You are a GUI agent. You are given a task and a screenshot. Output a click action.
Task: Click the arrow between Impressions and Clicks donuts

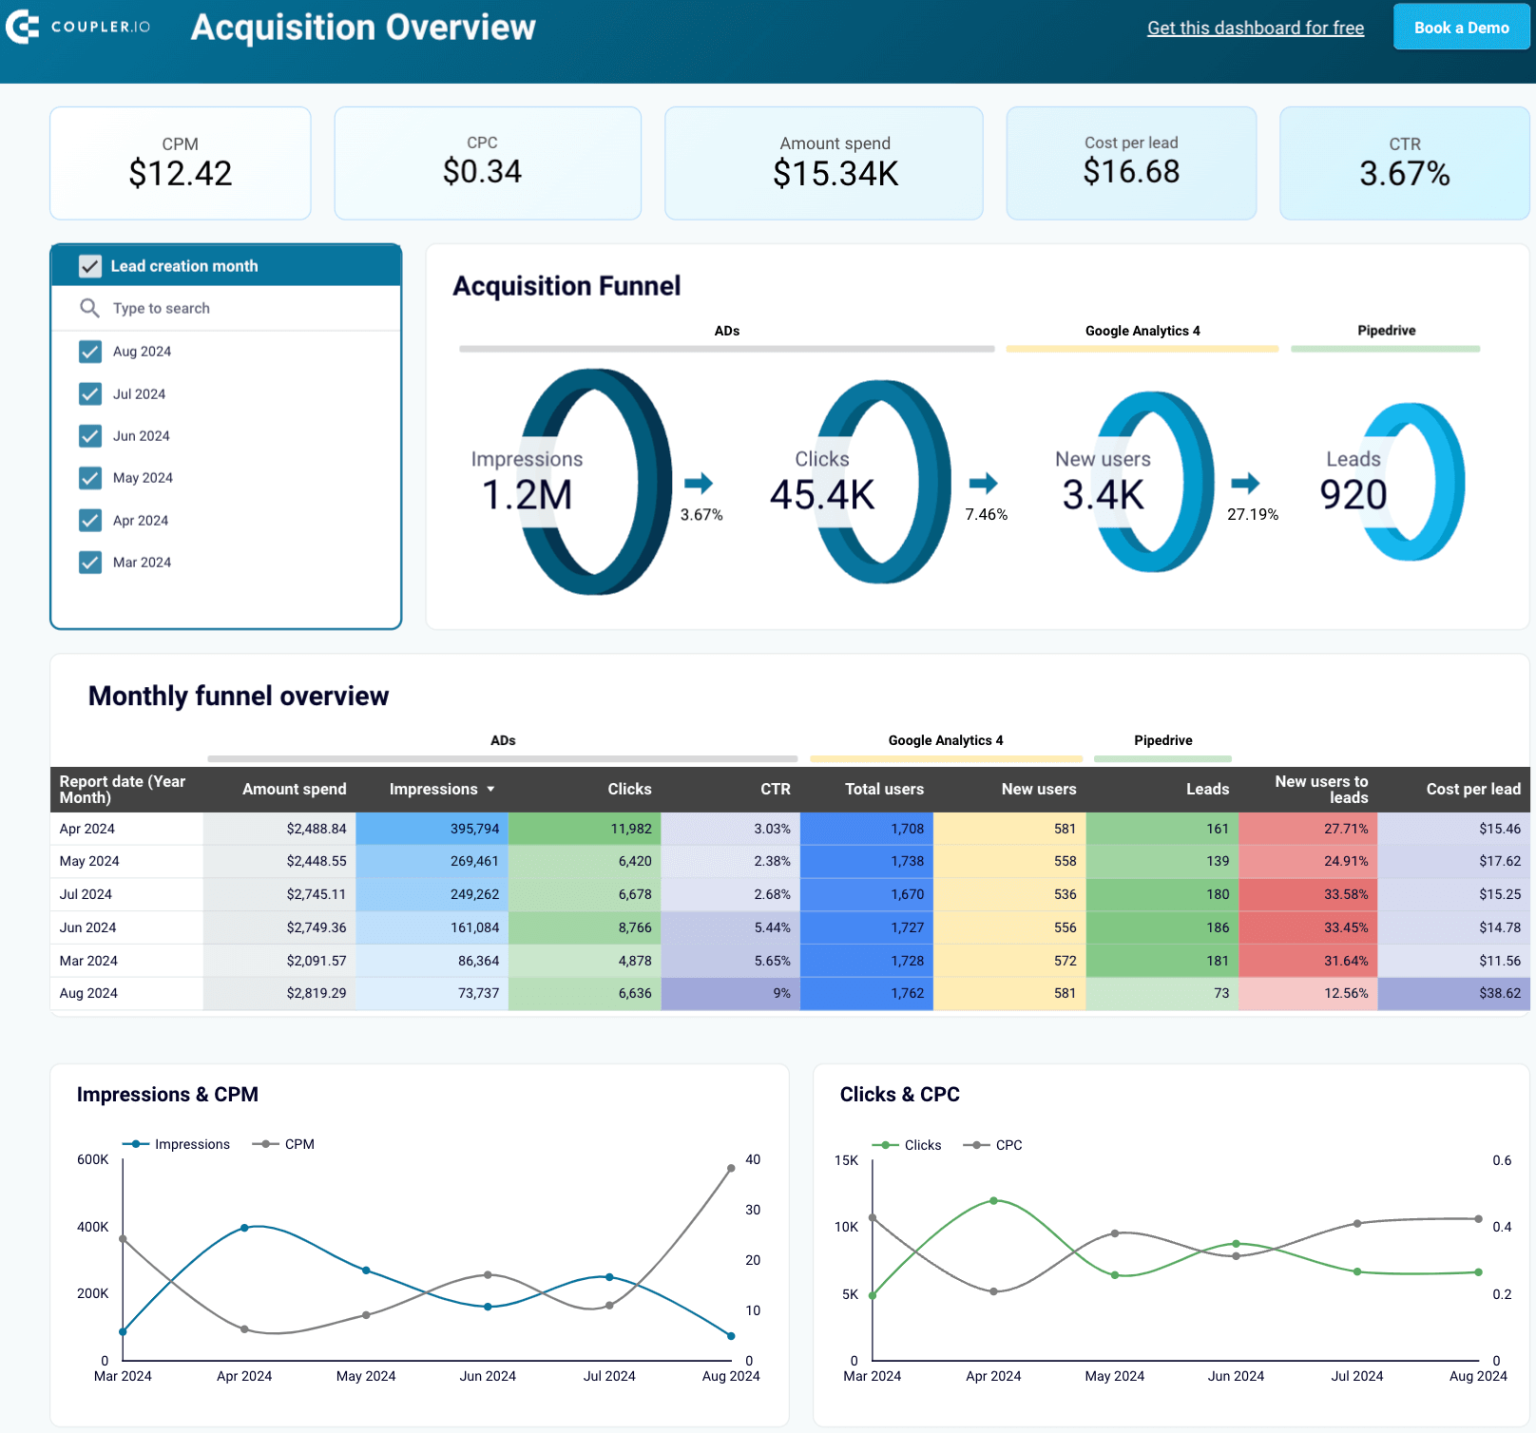[699, 484]
